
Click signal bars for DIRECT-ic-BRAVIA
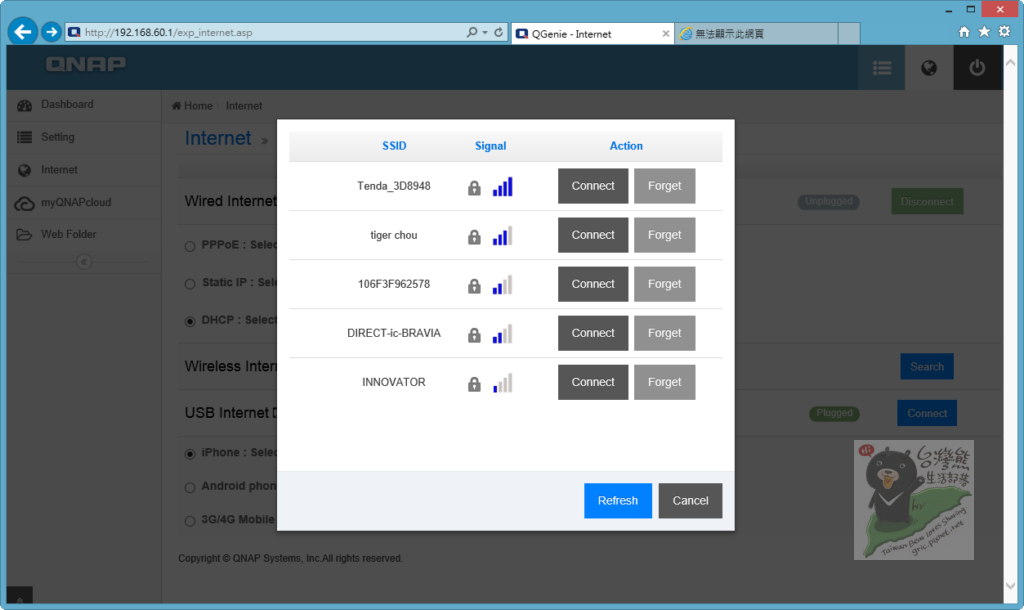(x=503, y=334)
